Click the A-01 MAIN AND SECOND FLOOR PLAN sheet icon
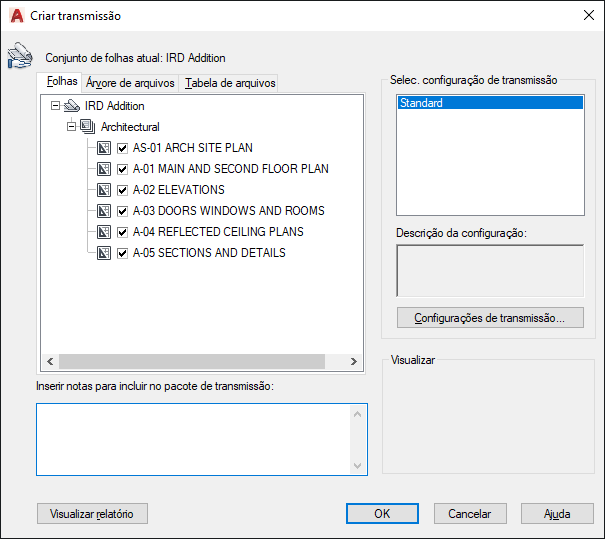The image size is (605, 539). tap(104, 169)
